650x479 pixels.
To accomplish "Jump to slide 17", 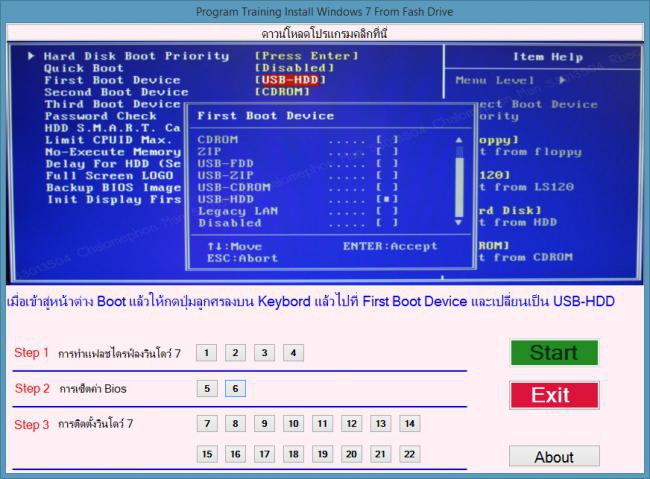I will pos(264,454).
